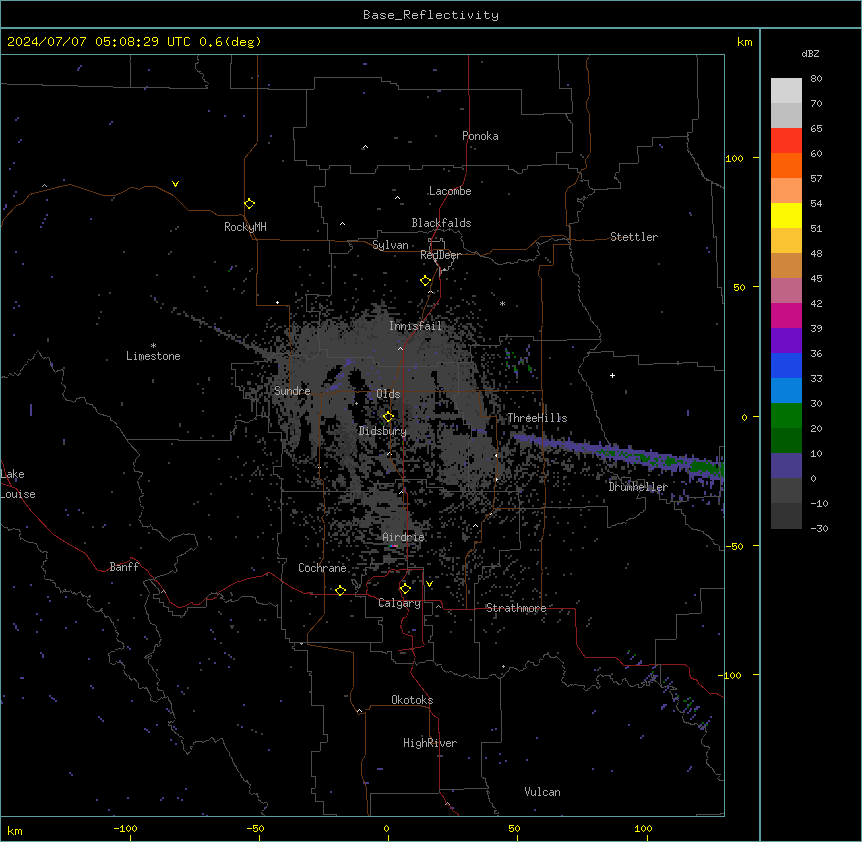Select yellow diamond marker east of Cochrane
Viewport: 862px width, 842px height.
coord(340,590)
